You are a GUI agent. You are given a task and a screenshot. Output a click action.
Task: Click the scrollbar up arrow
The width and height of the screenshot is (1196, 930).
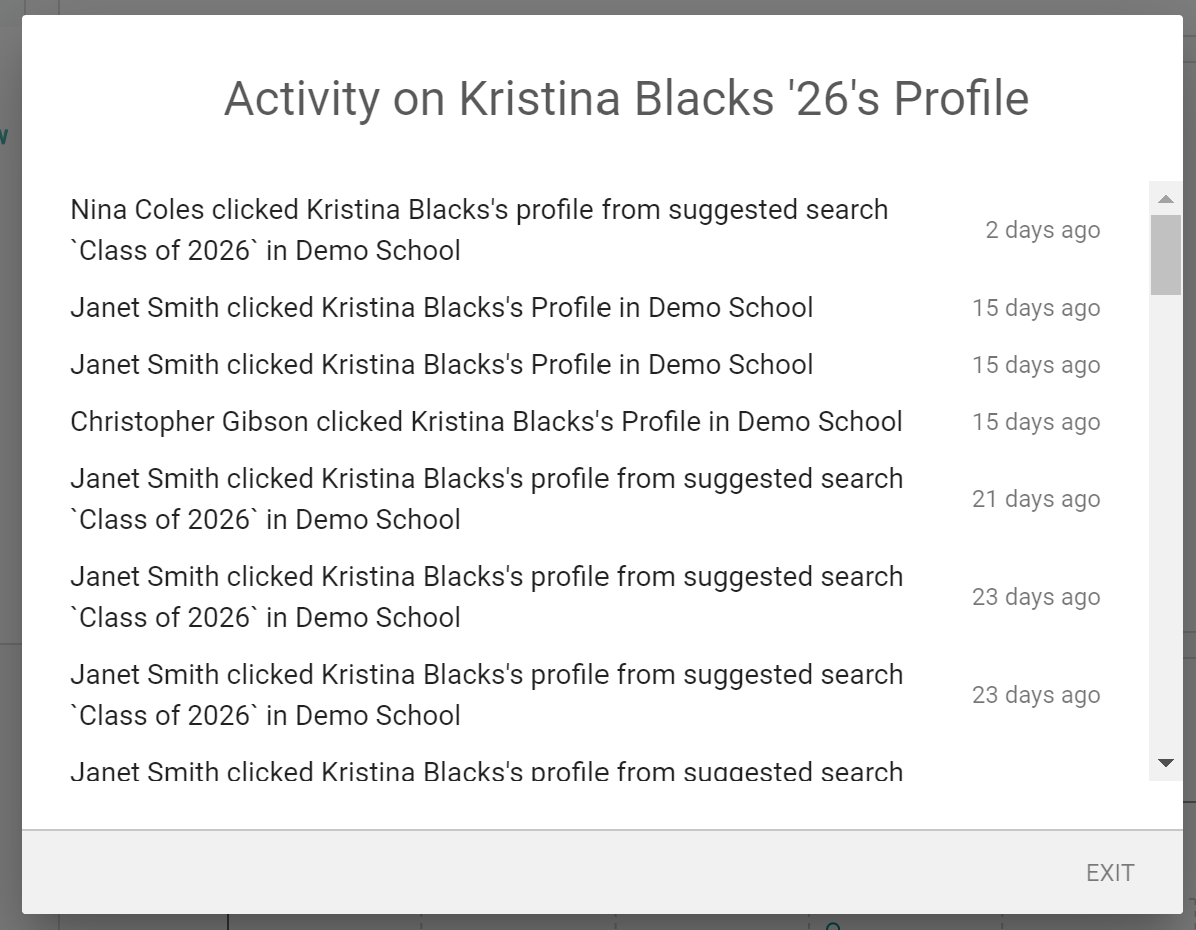tap(1165, 199)
